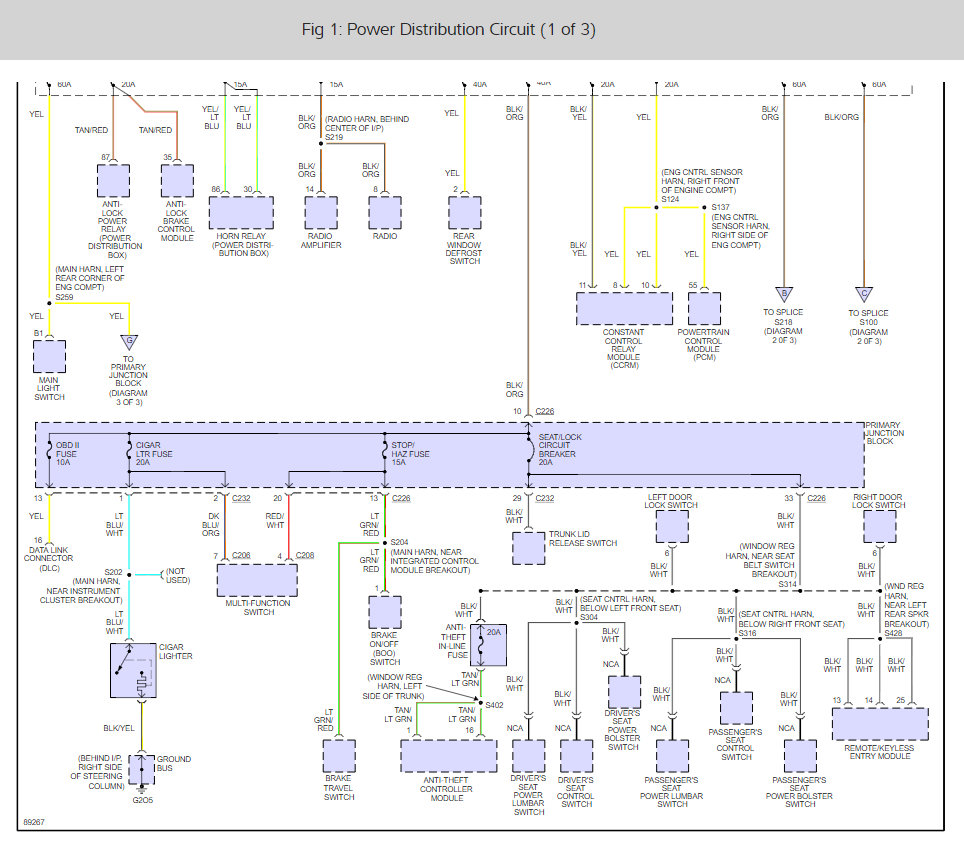
Task: Click the 'DK BLU/ORG' wire label
Action: [x=210, y=525]
